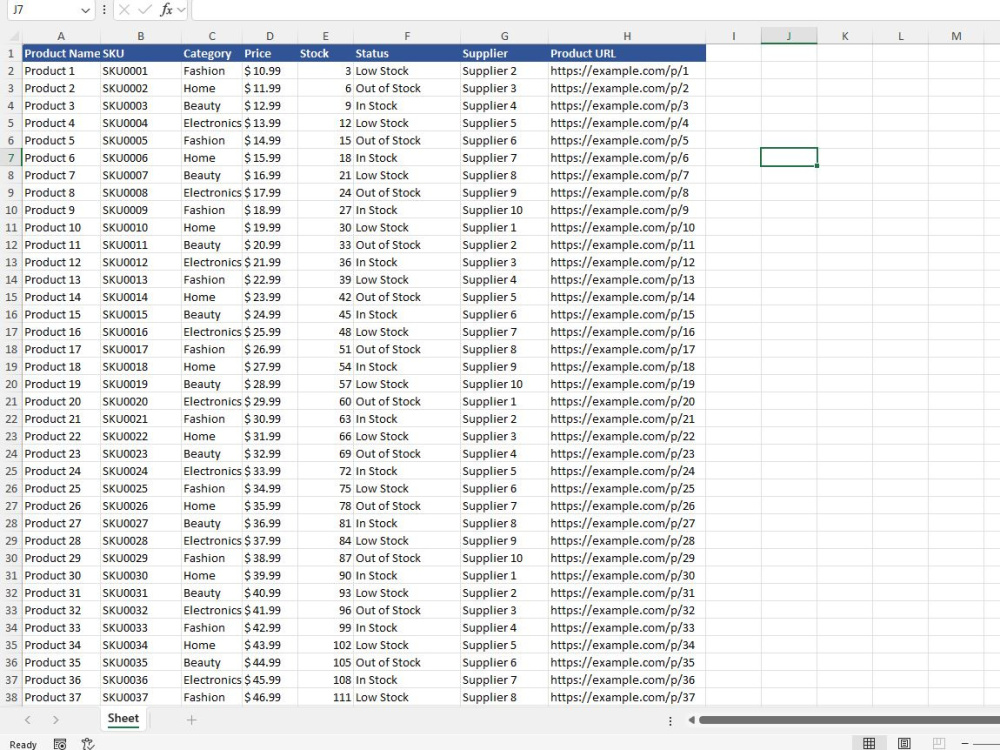
Task: Select the Product 25 cell
Action: (61, 489)
